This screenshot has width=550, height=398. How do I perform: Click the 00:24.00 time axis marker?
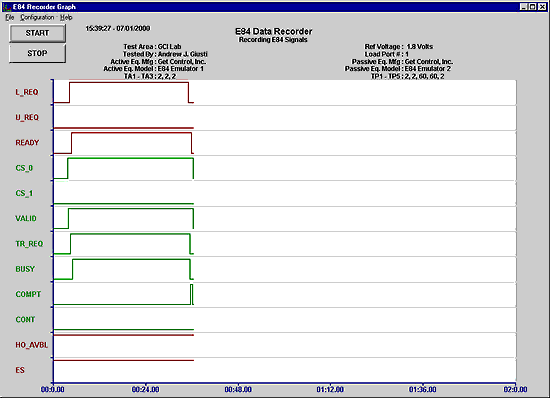coord(145,390)
